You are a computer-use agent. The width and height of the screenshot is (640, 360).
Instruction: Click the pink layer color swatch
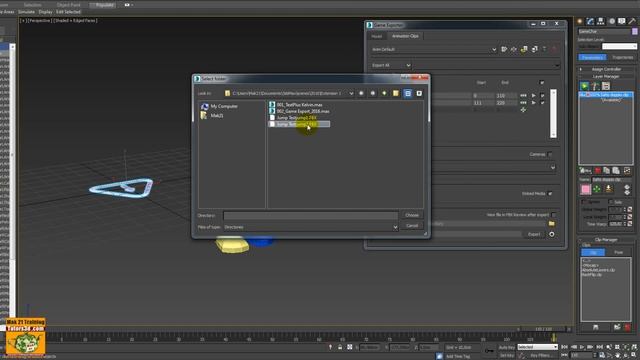[x=586, y=189]
